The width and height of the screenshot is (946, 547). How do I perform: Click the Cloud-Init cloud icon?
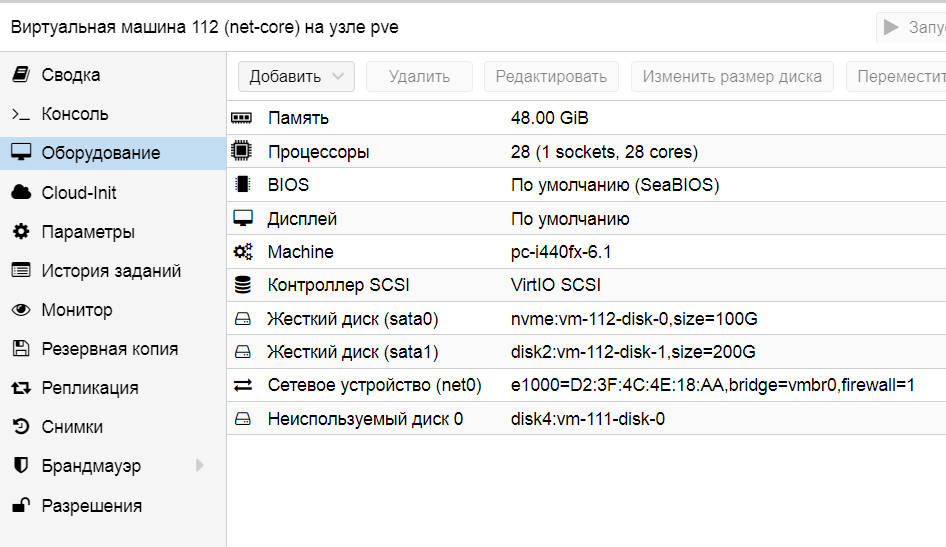click(x=20, y=192)
